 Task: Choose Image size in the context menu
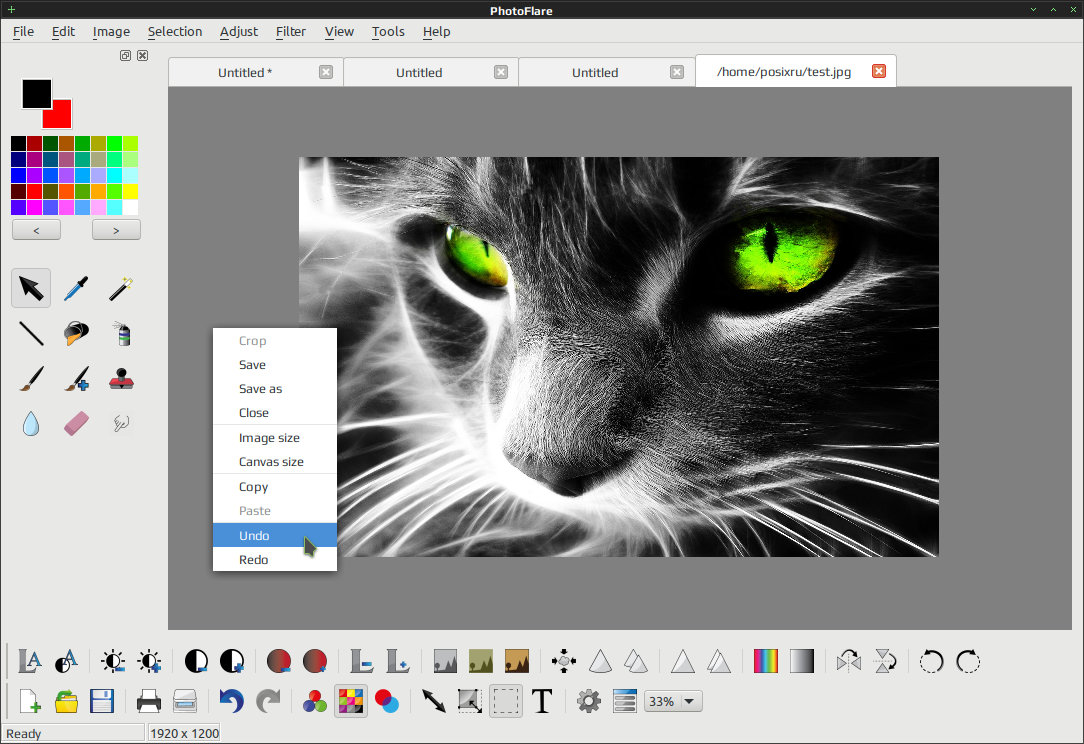274,438
